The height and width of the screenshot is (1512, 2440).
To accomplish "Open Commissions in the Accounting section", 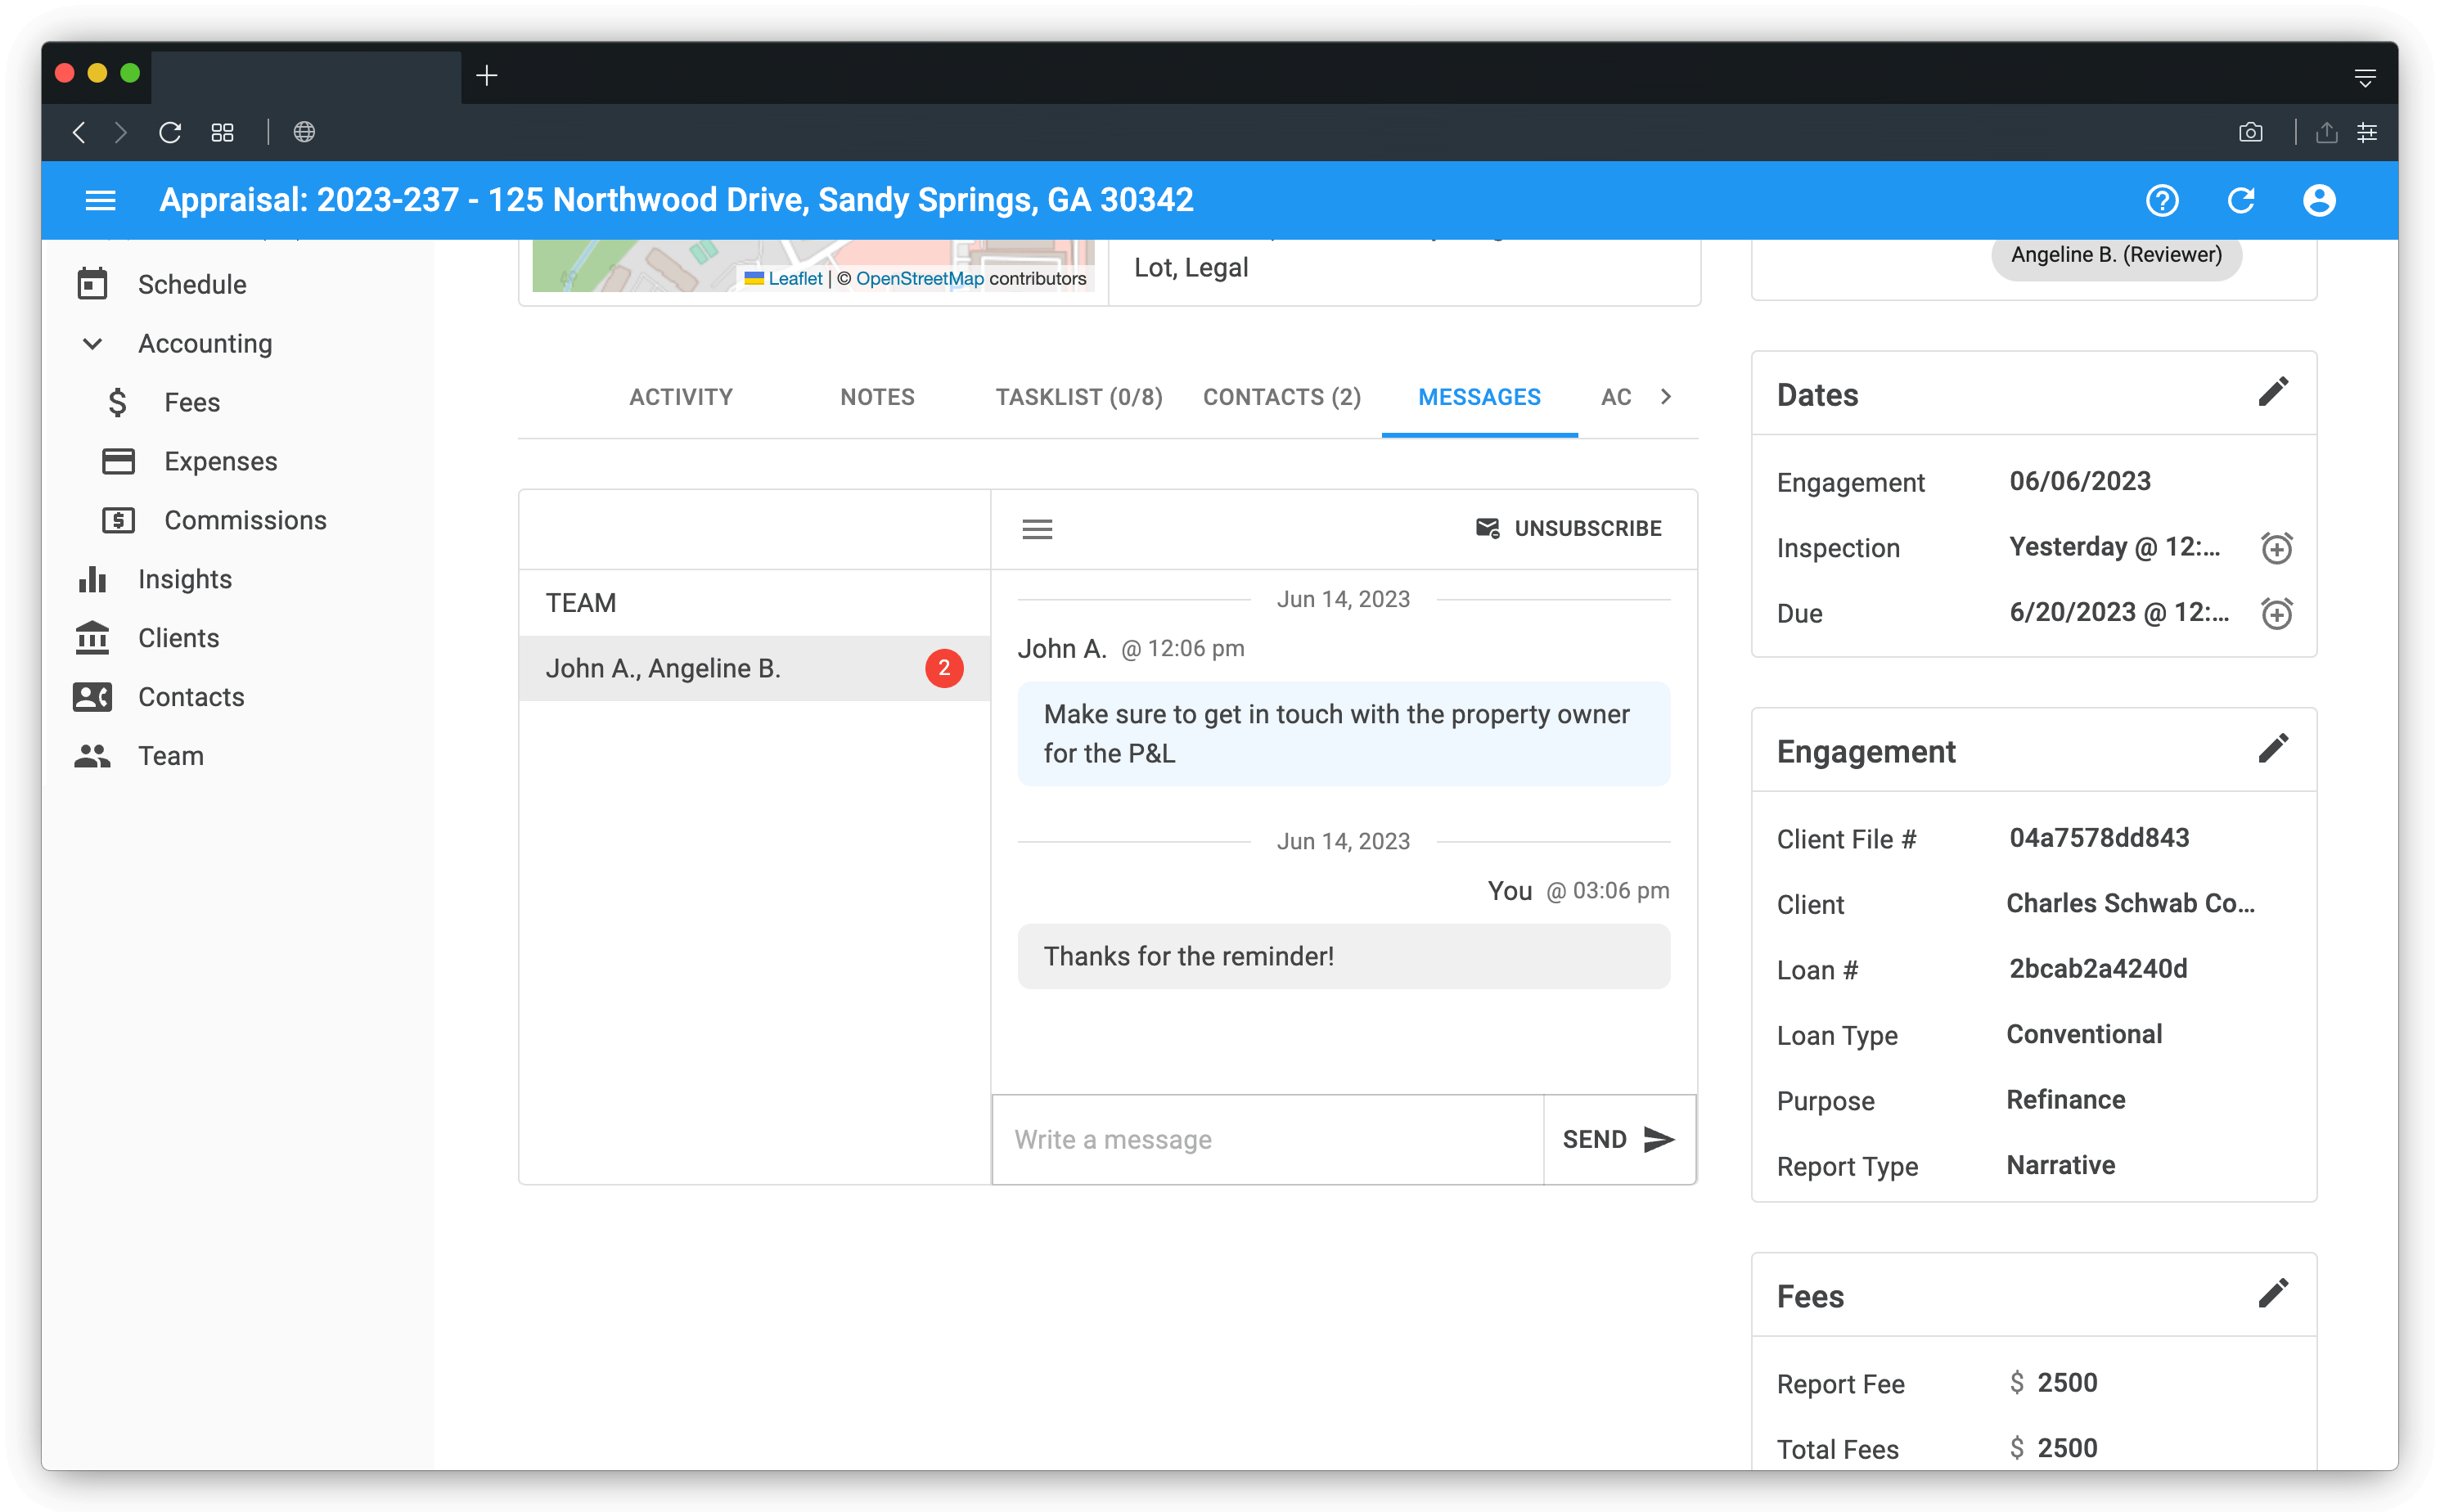I will click(244, 520).
